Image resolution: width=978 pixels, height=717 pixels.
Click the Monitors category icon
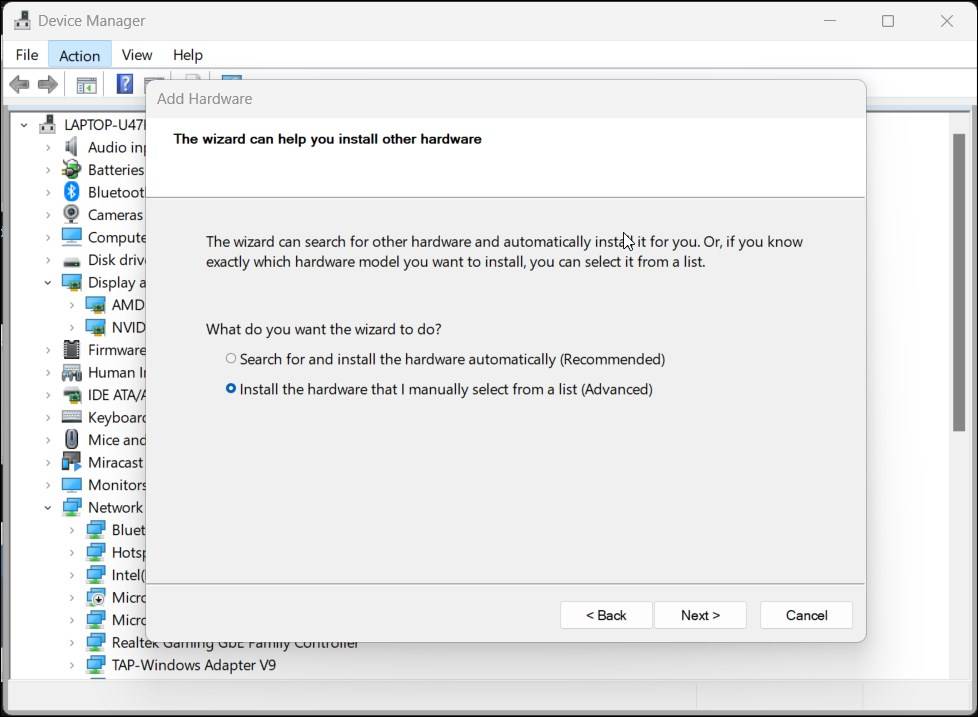[72, 484]
